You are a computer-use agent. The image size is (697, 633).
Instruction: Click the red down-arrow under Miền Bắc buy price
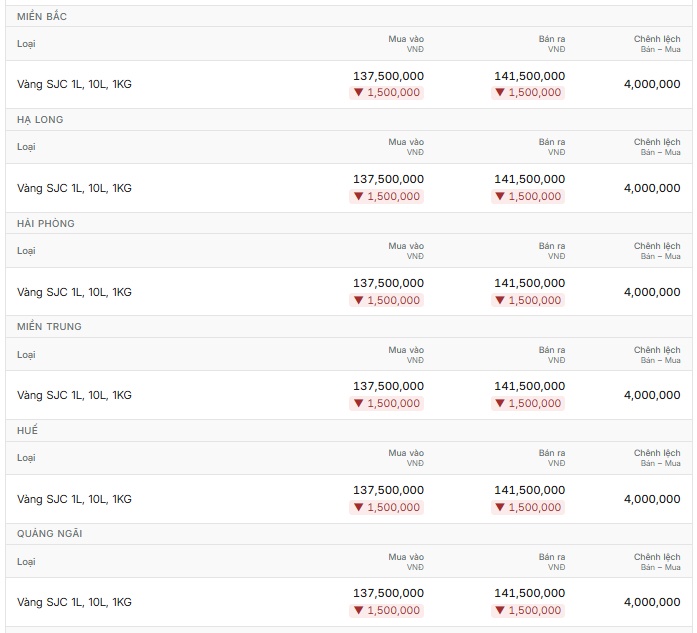(x=359, y=92)
